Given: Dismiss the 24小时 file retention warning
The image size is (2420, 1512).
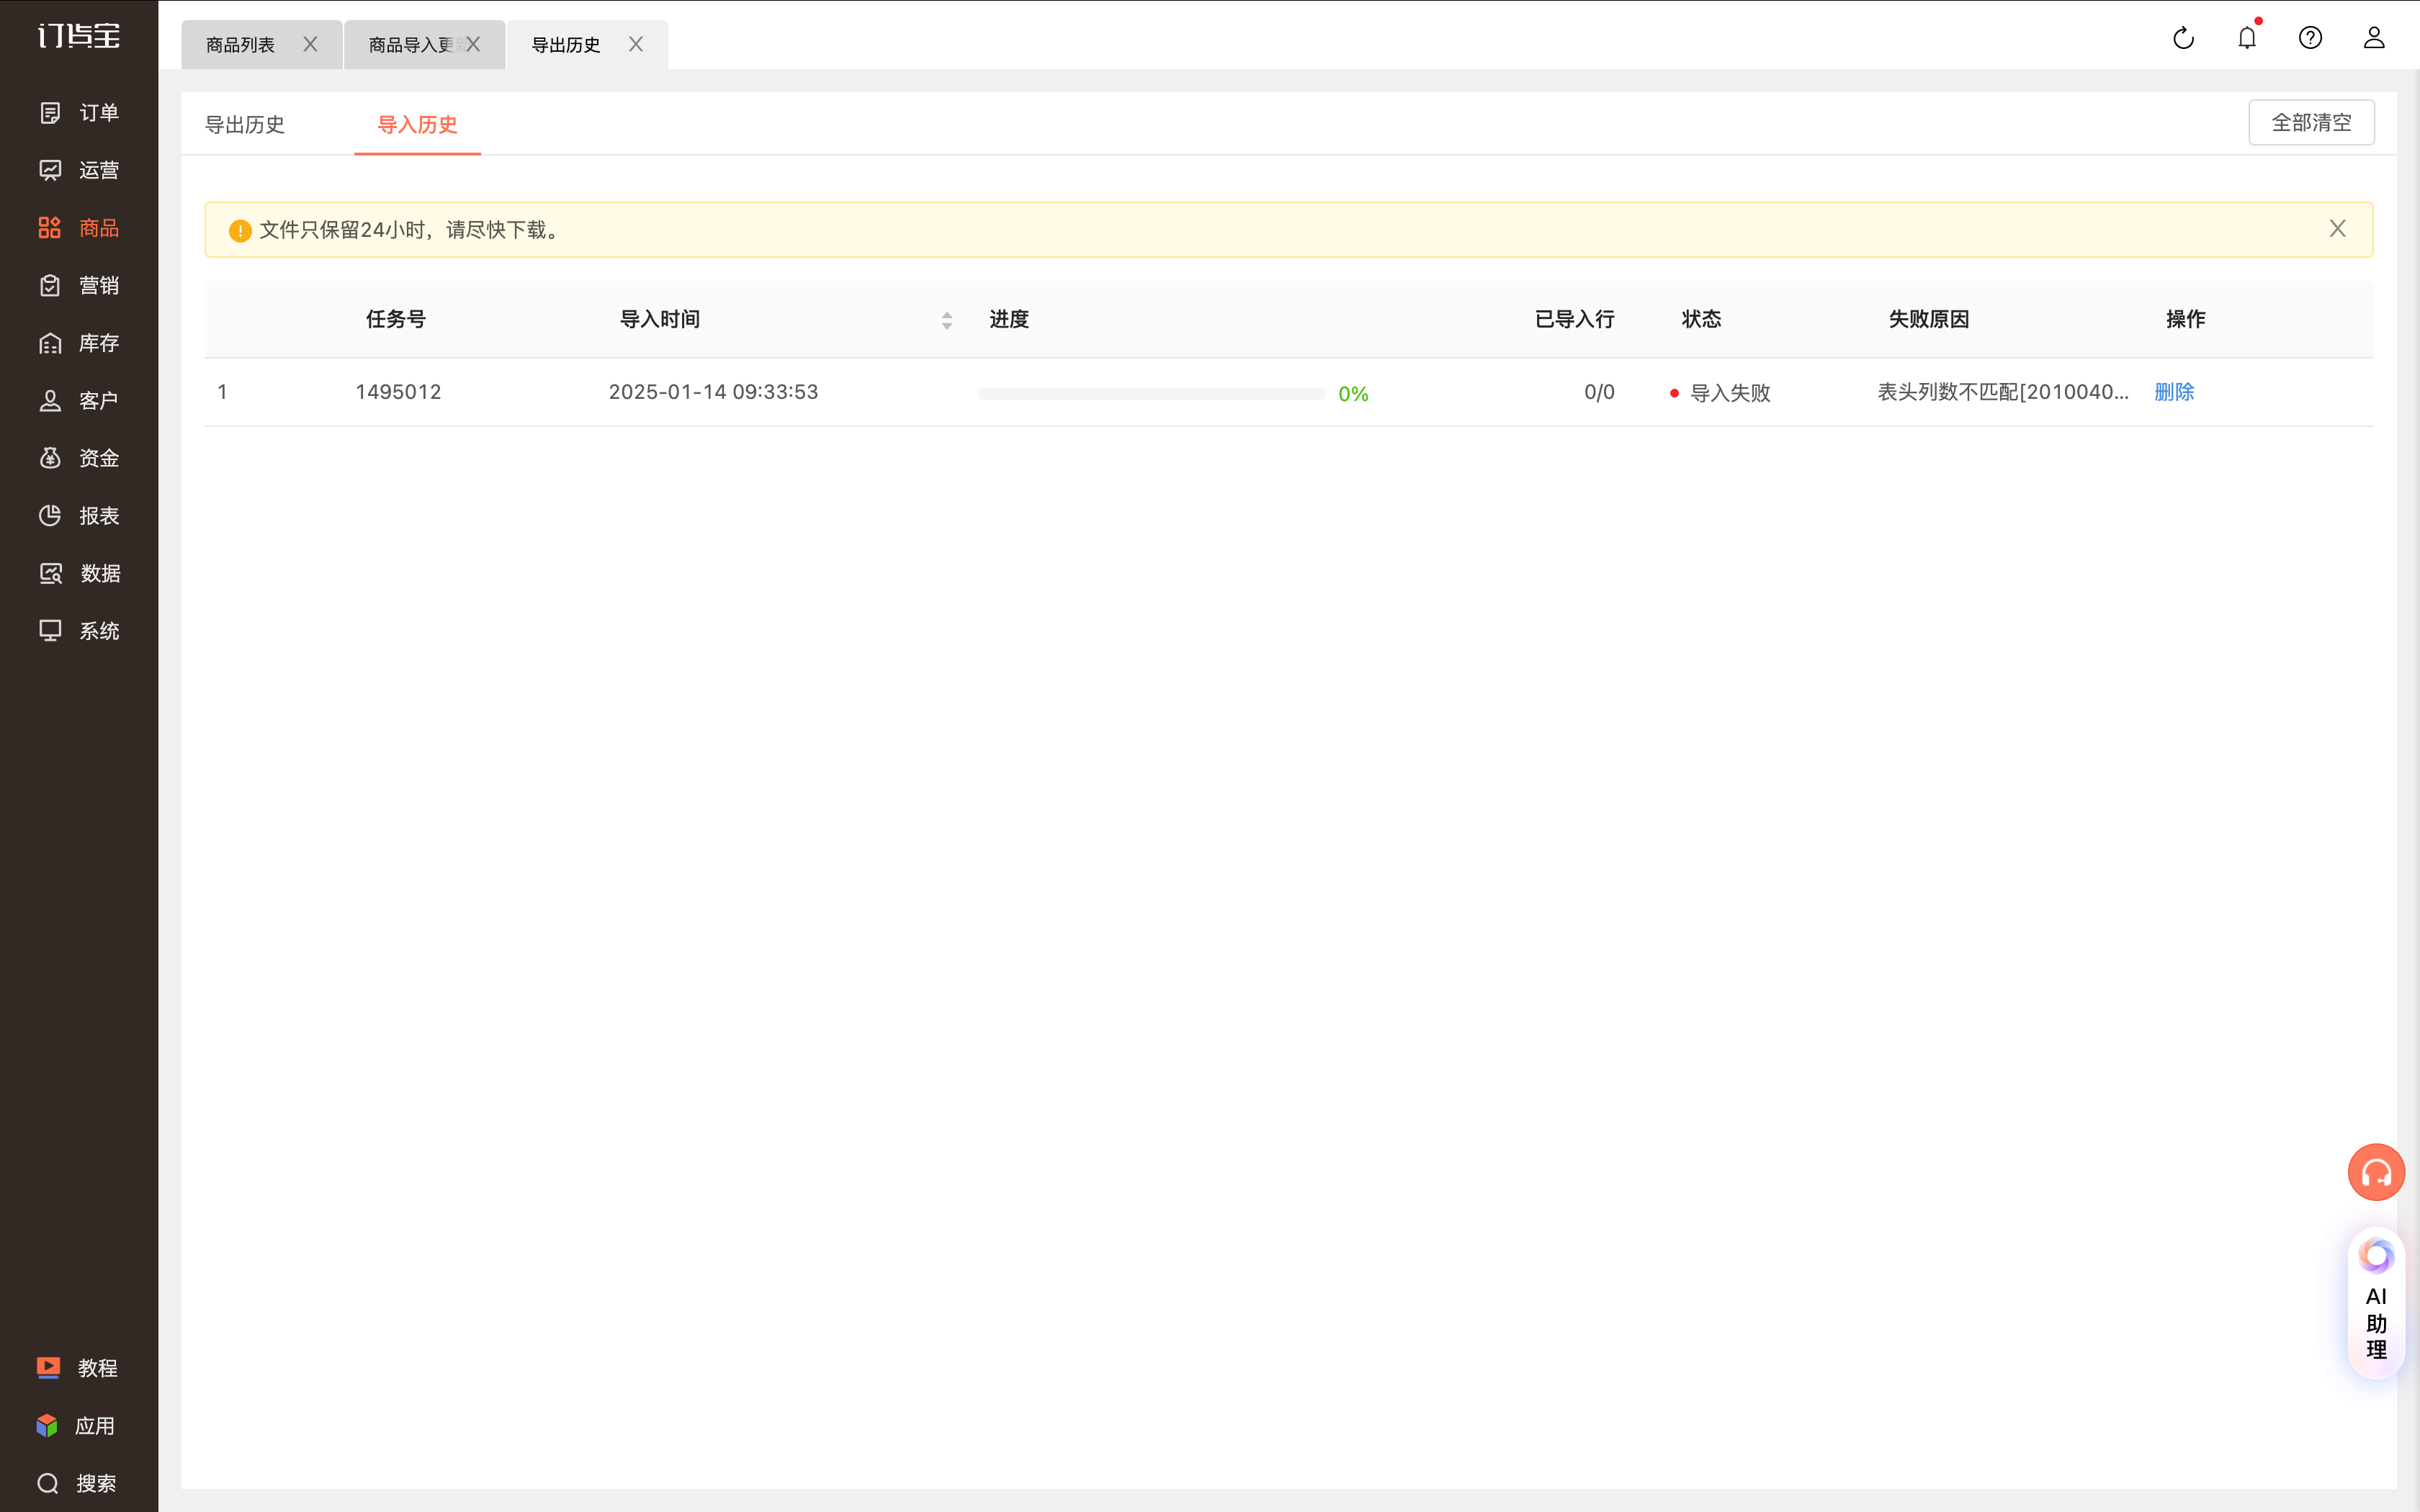Looking at the screenshot, I should coord(2337,229).
